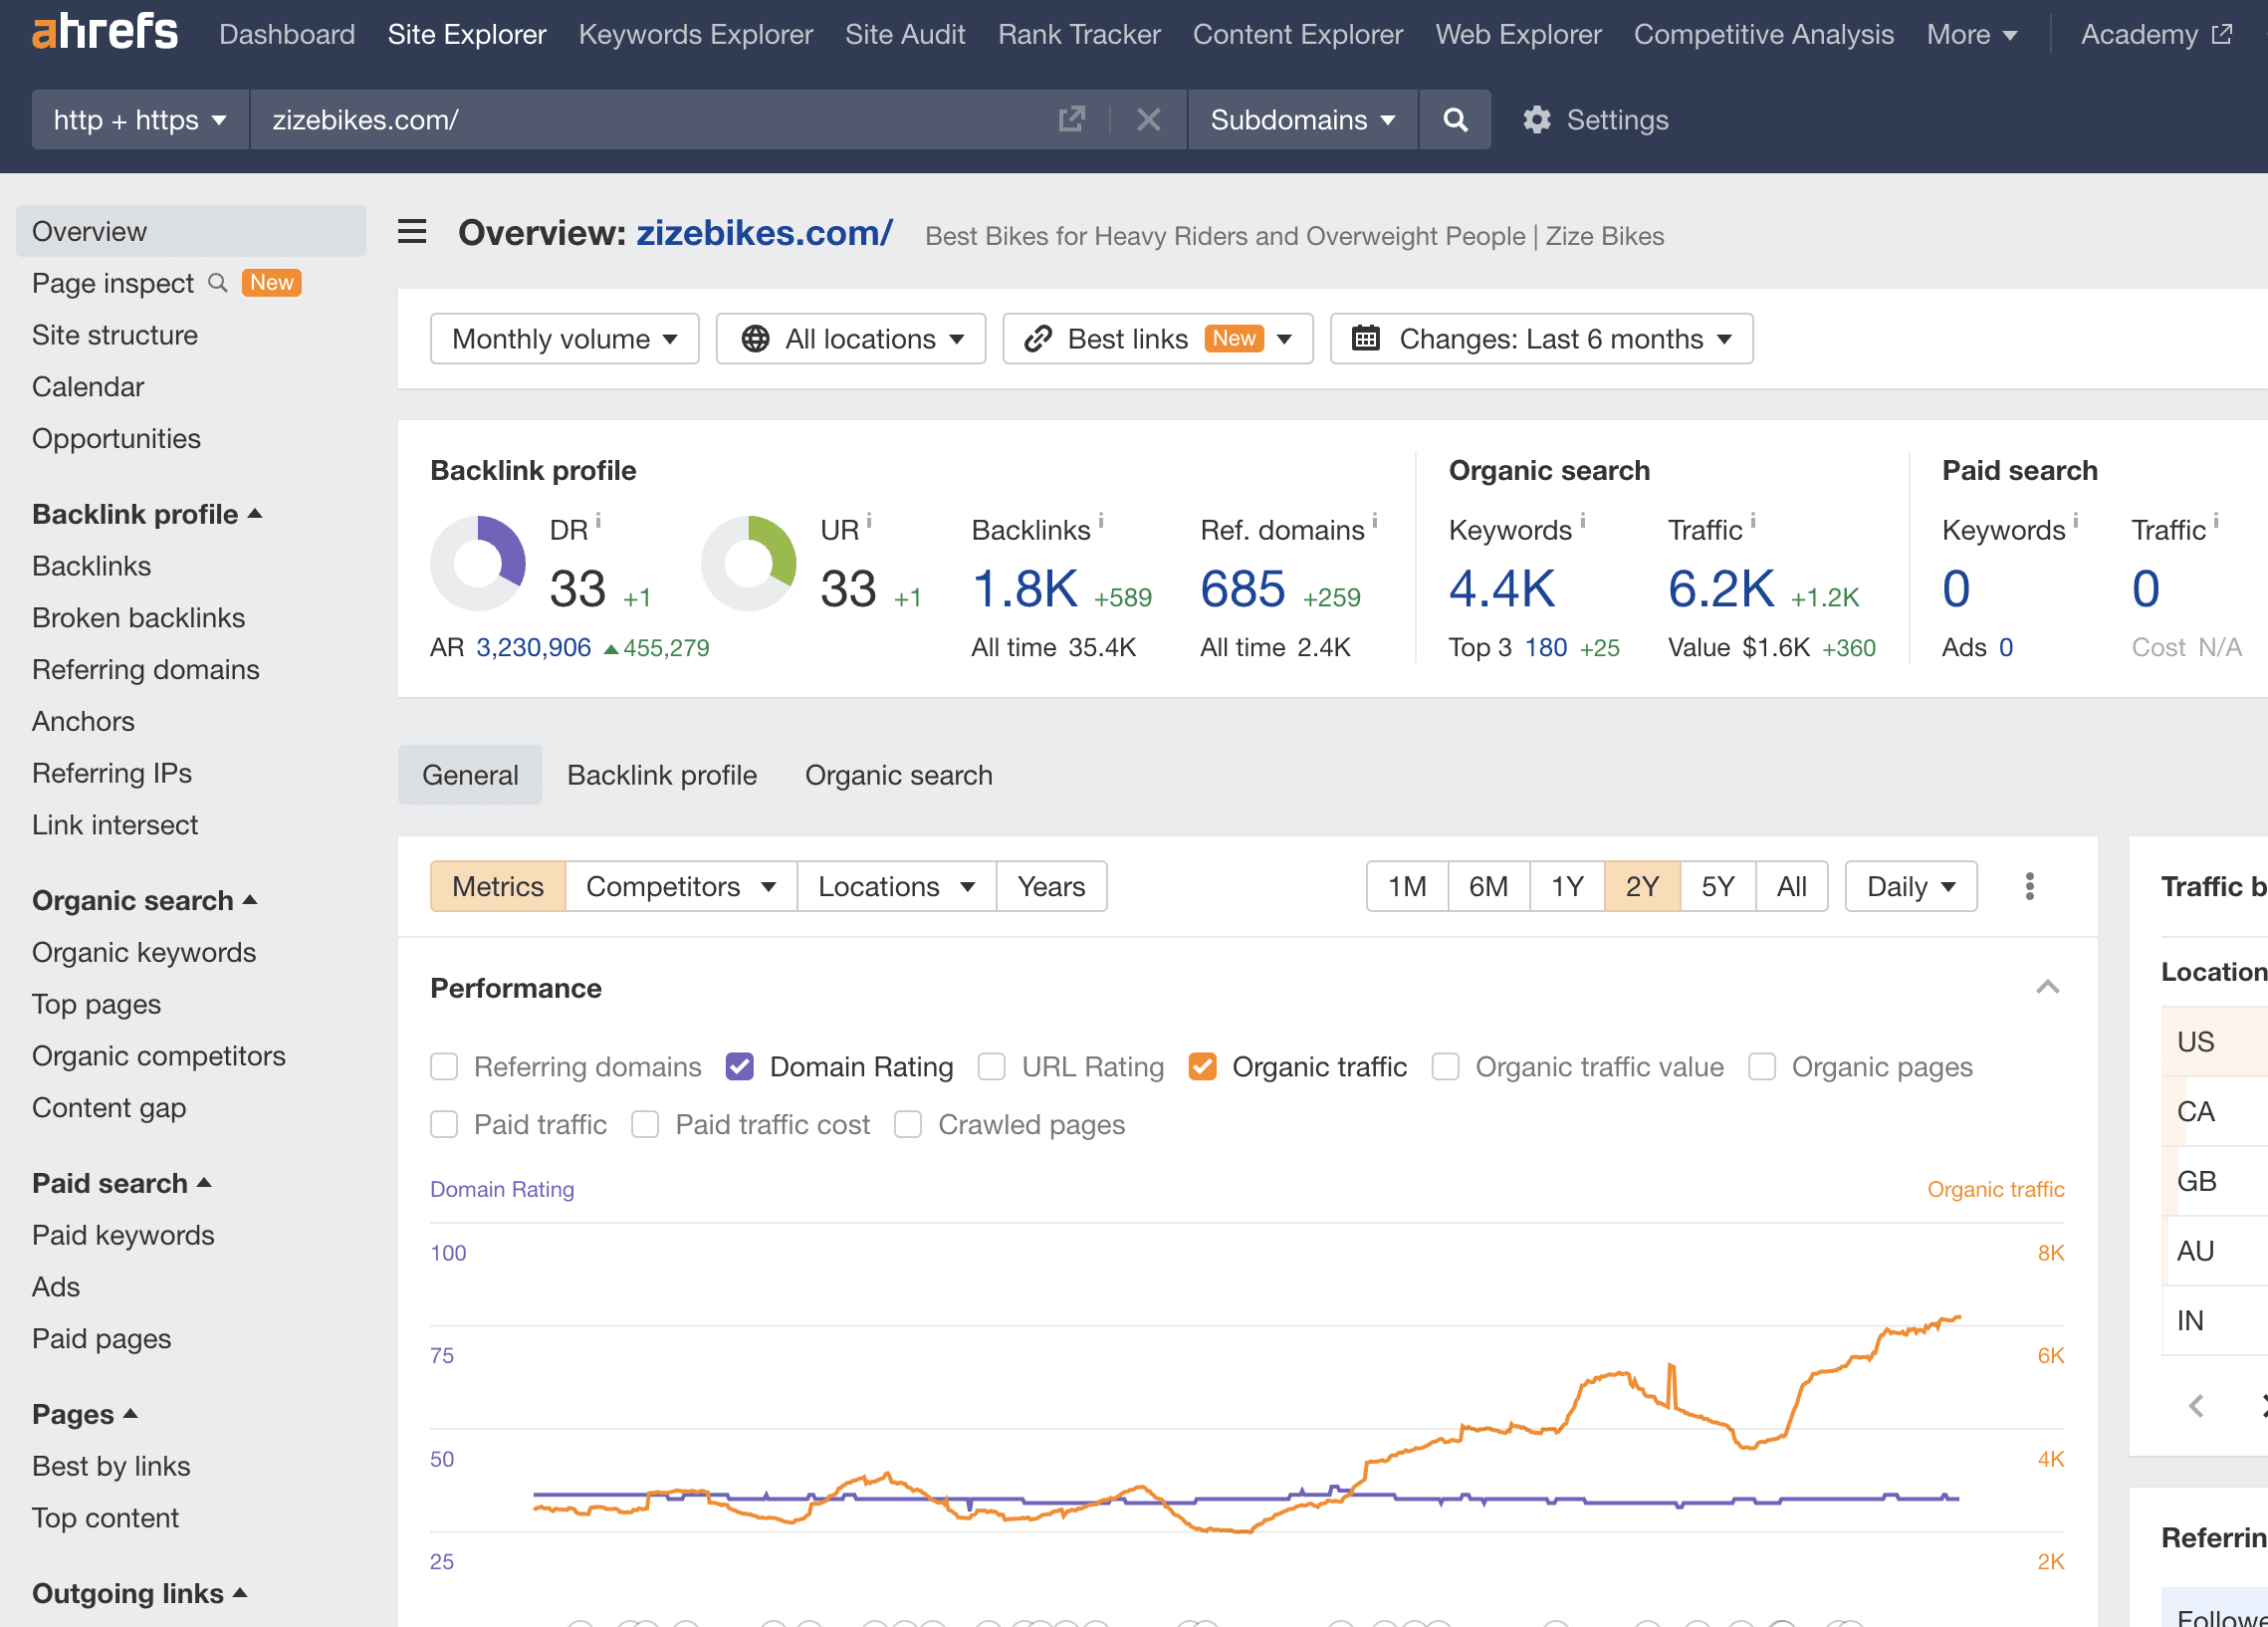Open Locations dropdown in chart

(x=896, y=886)
